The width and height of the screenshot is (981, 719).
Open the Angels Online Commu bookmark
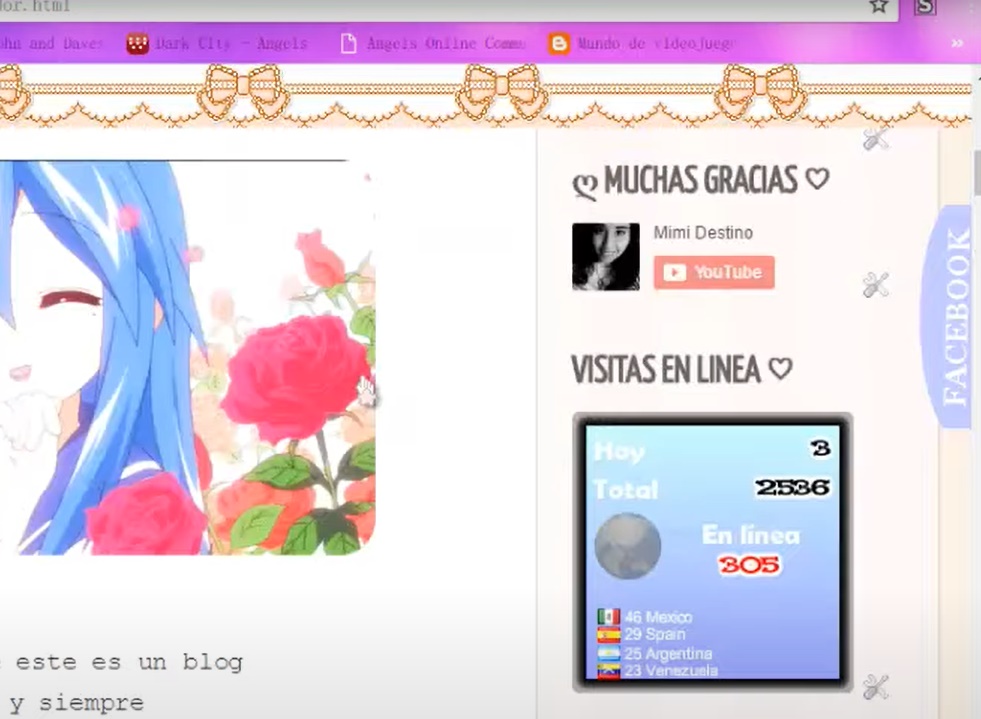(x=433, y=43)
